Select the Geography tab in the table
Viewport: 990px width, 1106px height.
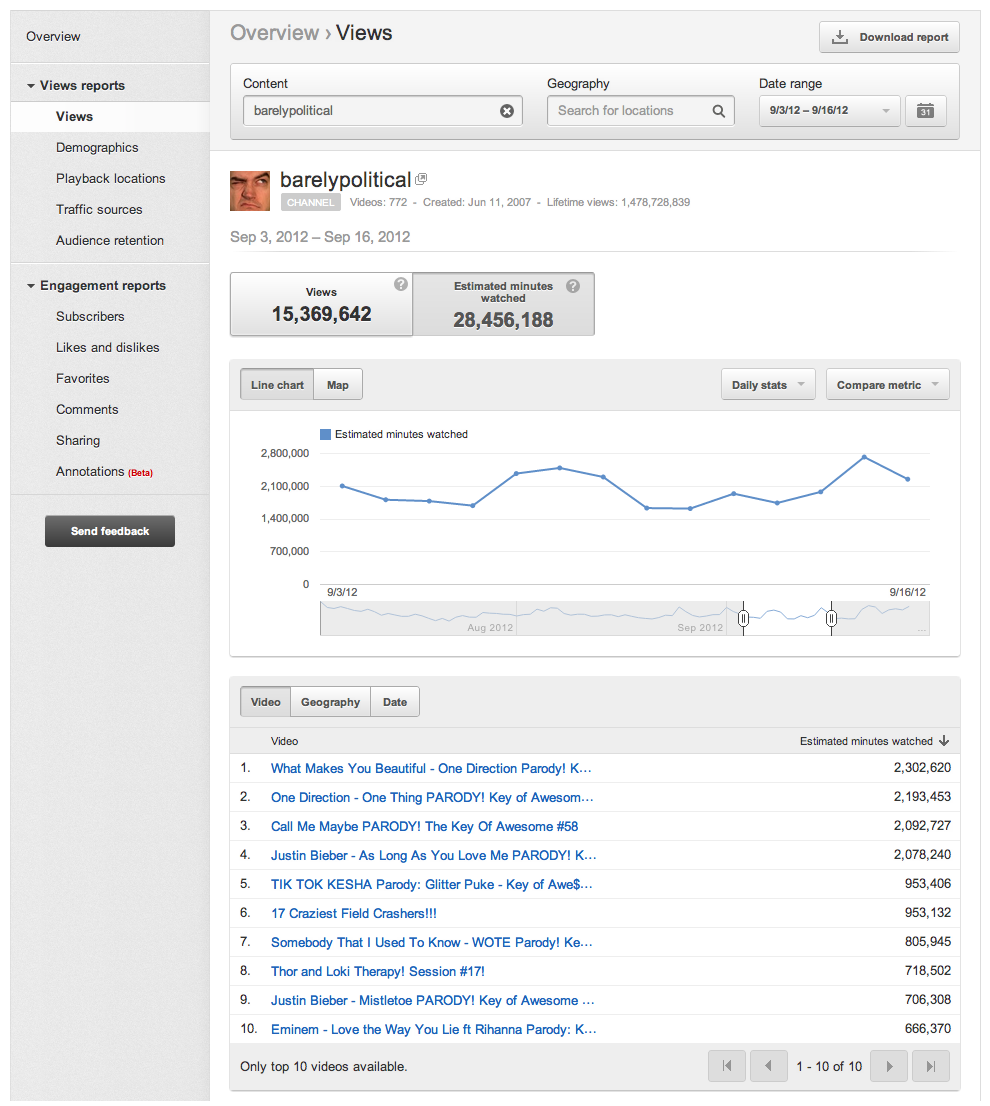click(x=330, y=702)
